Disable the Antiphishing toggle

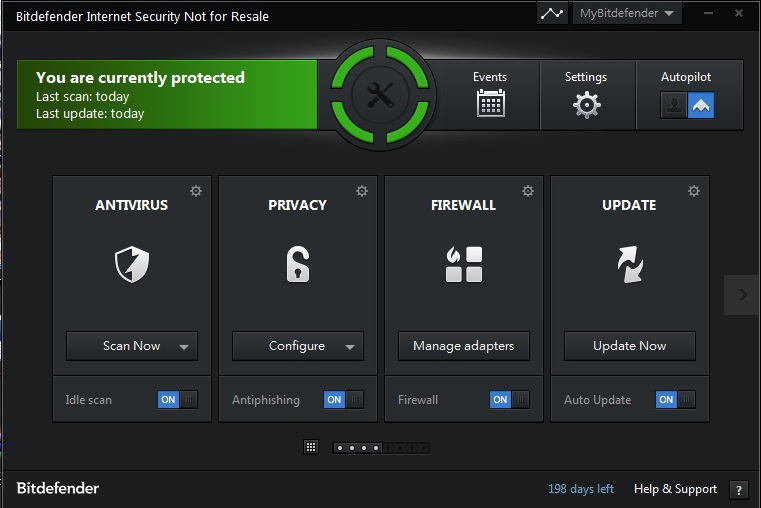click(343, 400)
